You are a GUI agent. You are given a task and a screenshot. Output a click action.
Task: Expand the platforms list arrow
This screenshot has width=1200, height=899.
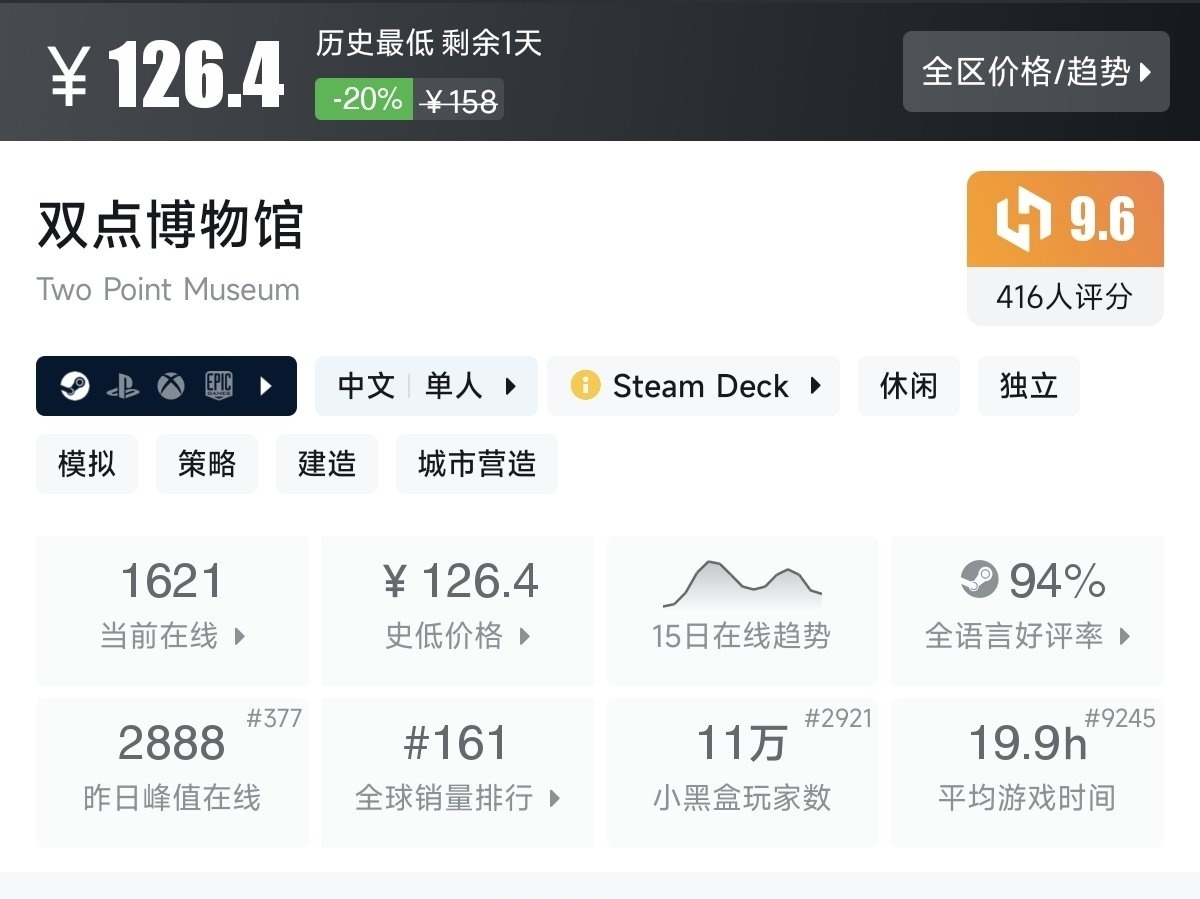click(x=265, y=386)
